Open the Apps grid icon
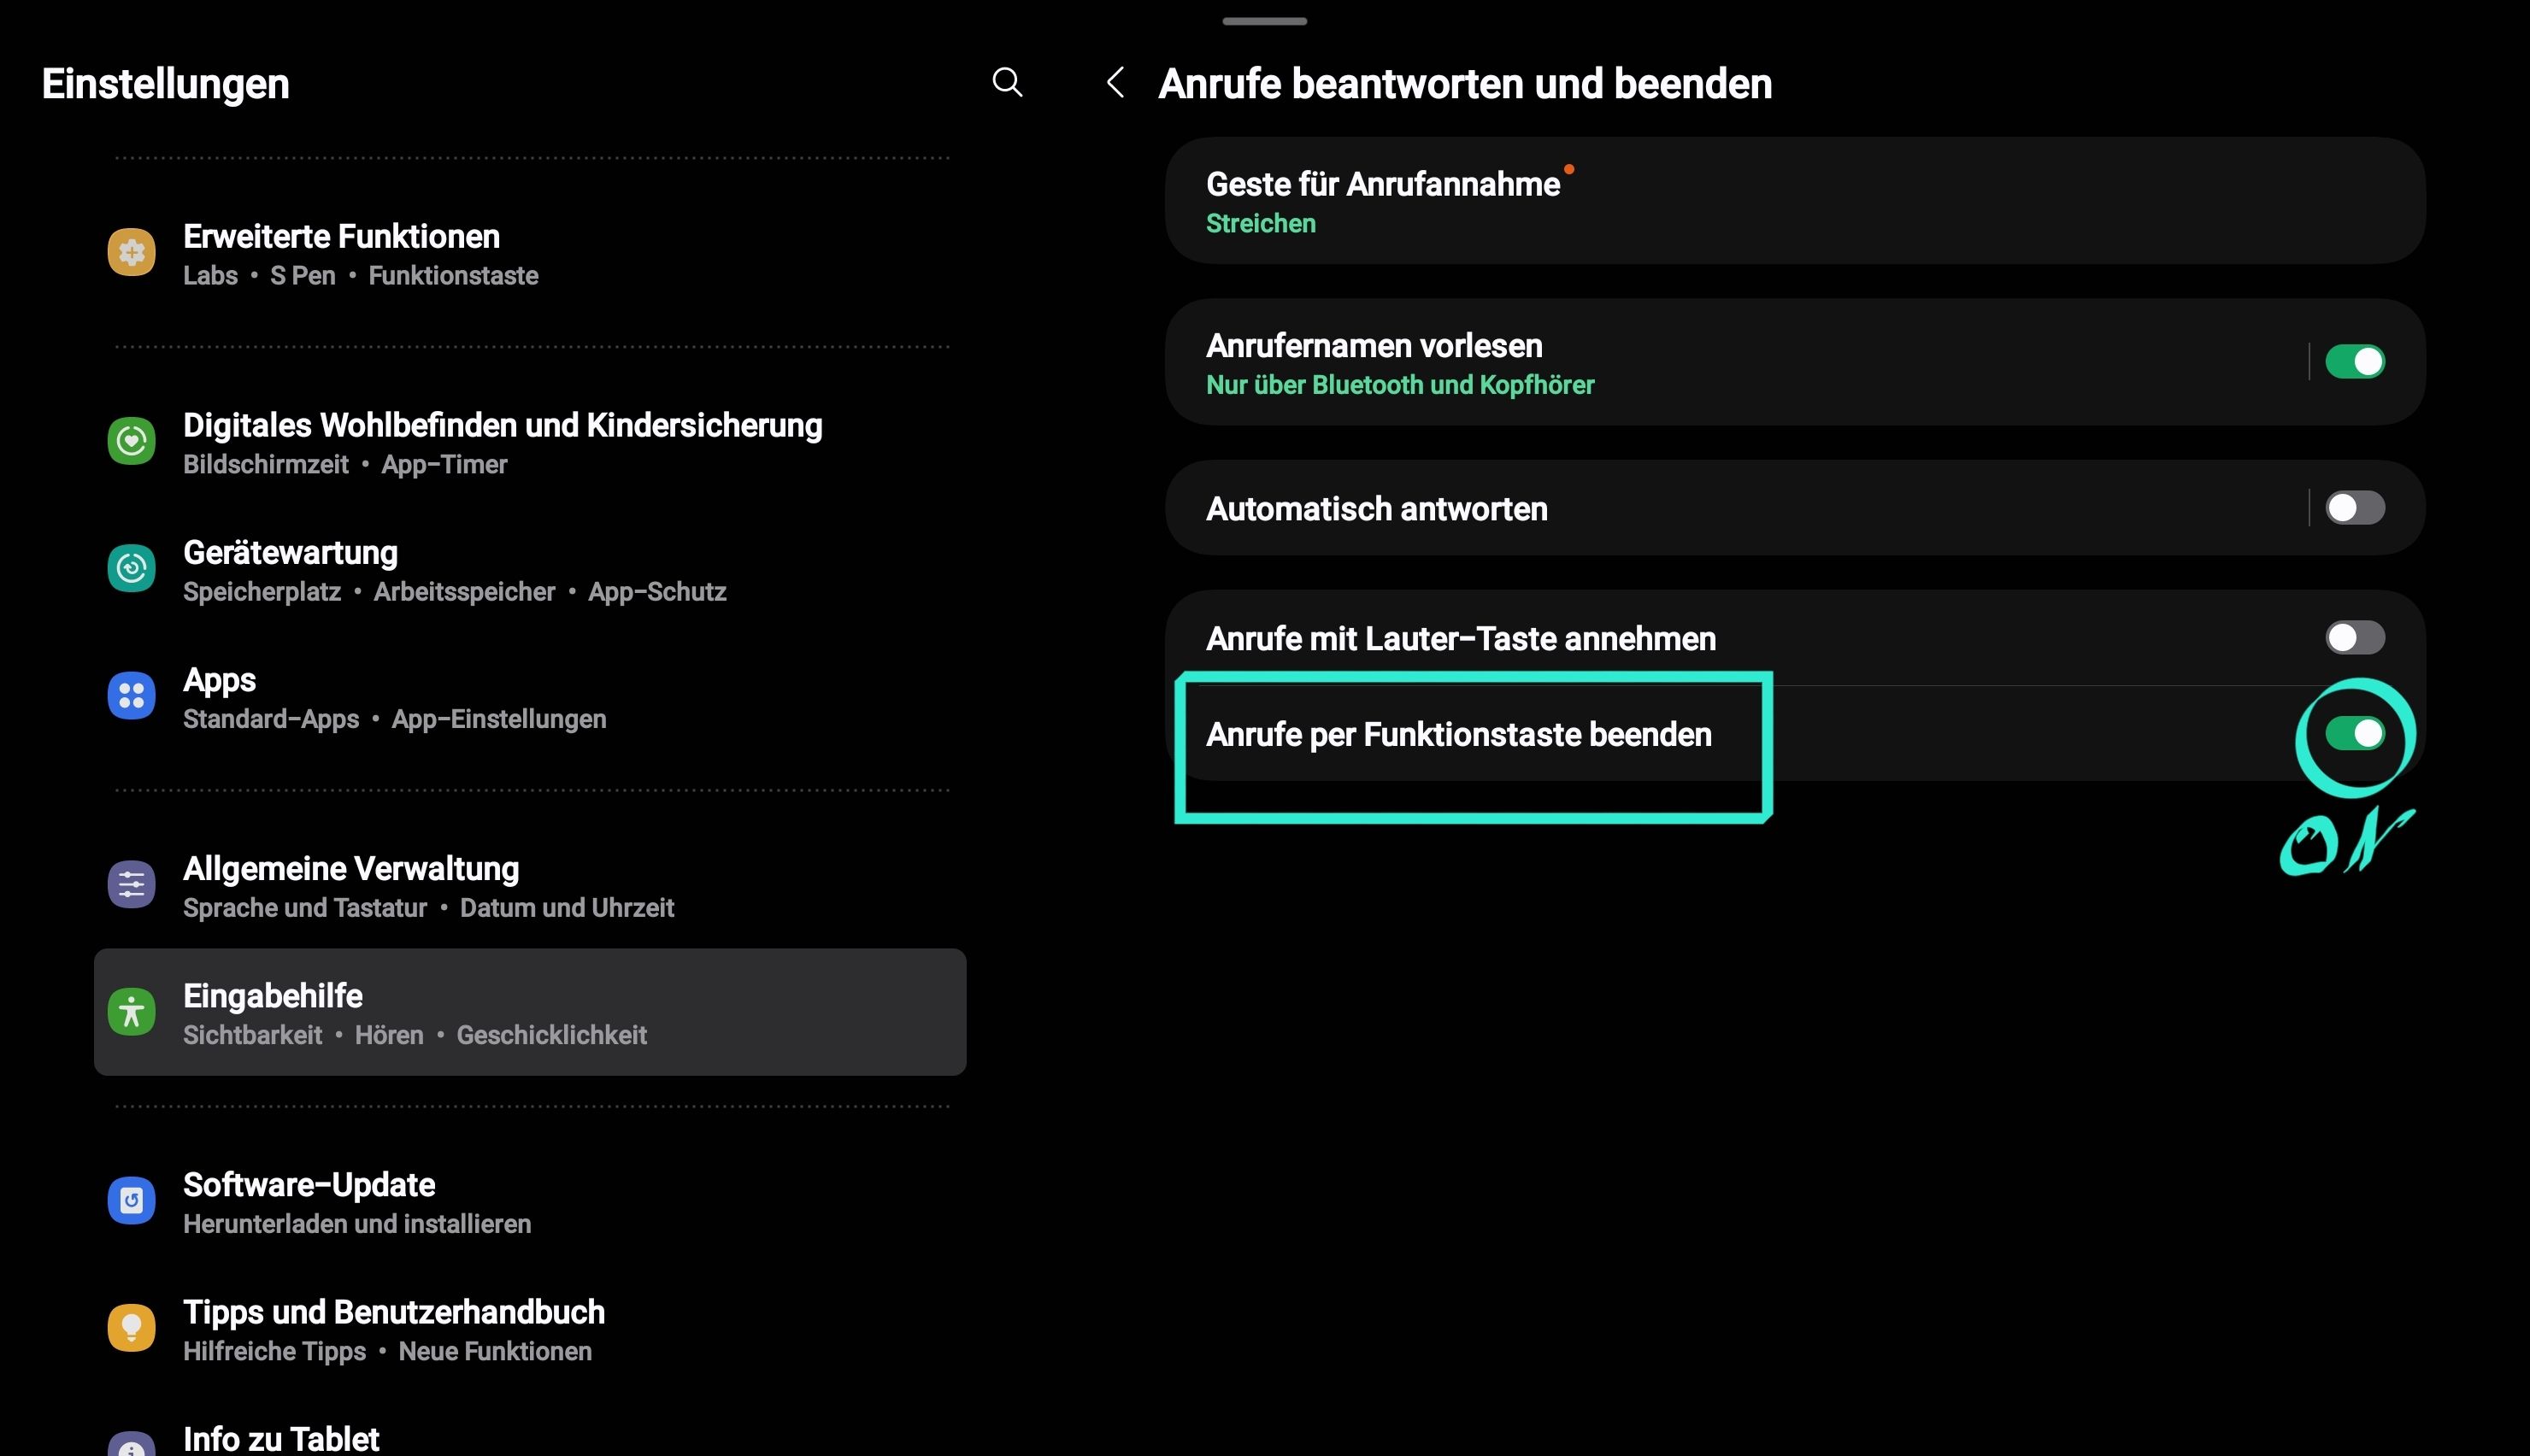 point(131,695)
